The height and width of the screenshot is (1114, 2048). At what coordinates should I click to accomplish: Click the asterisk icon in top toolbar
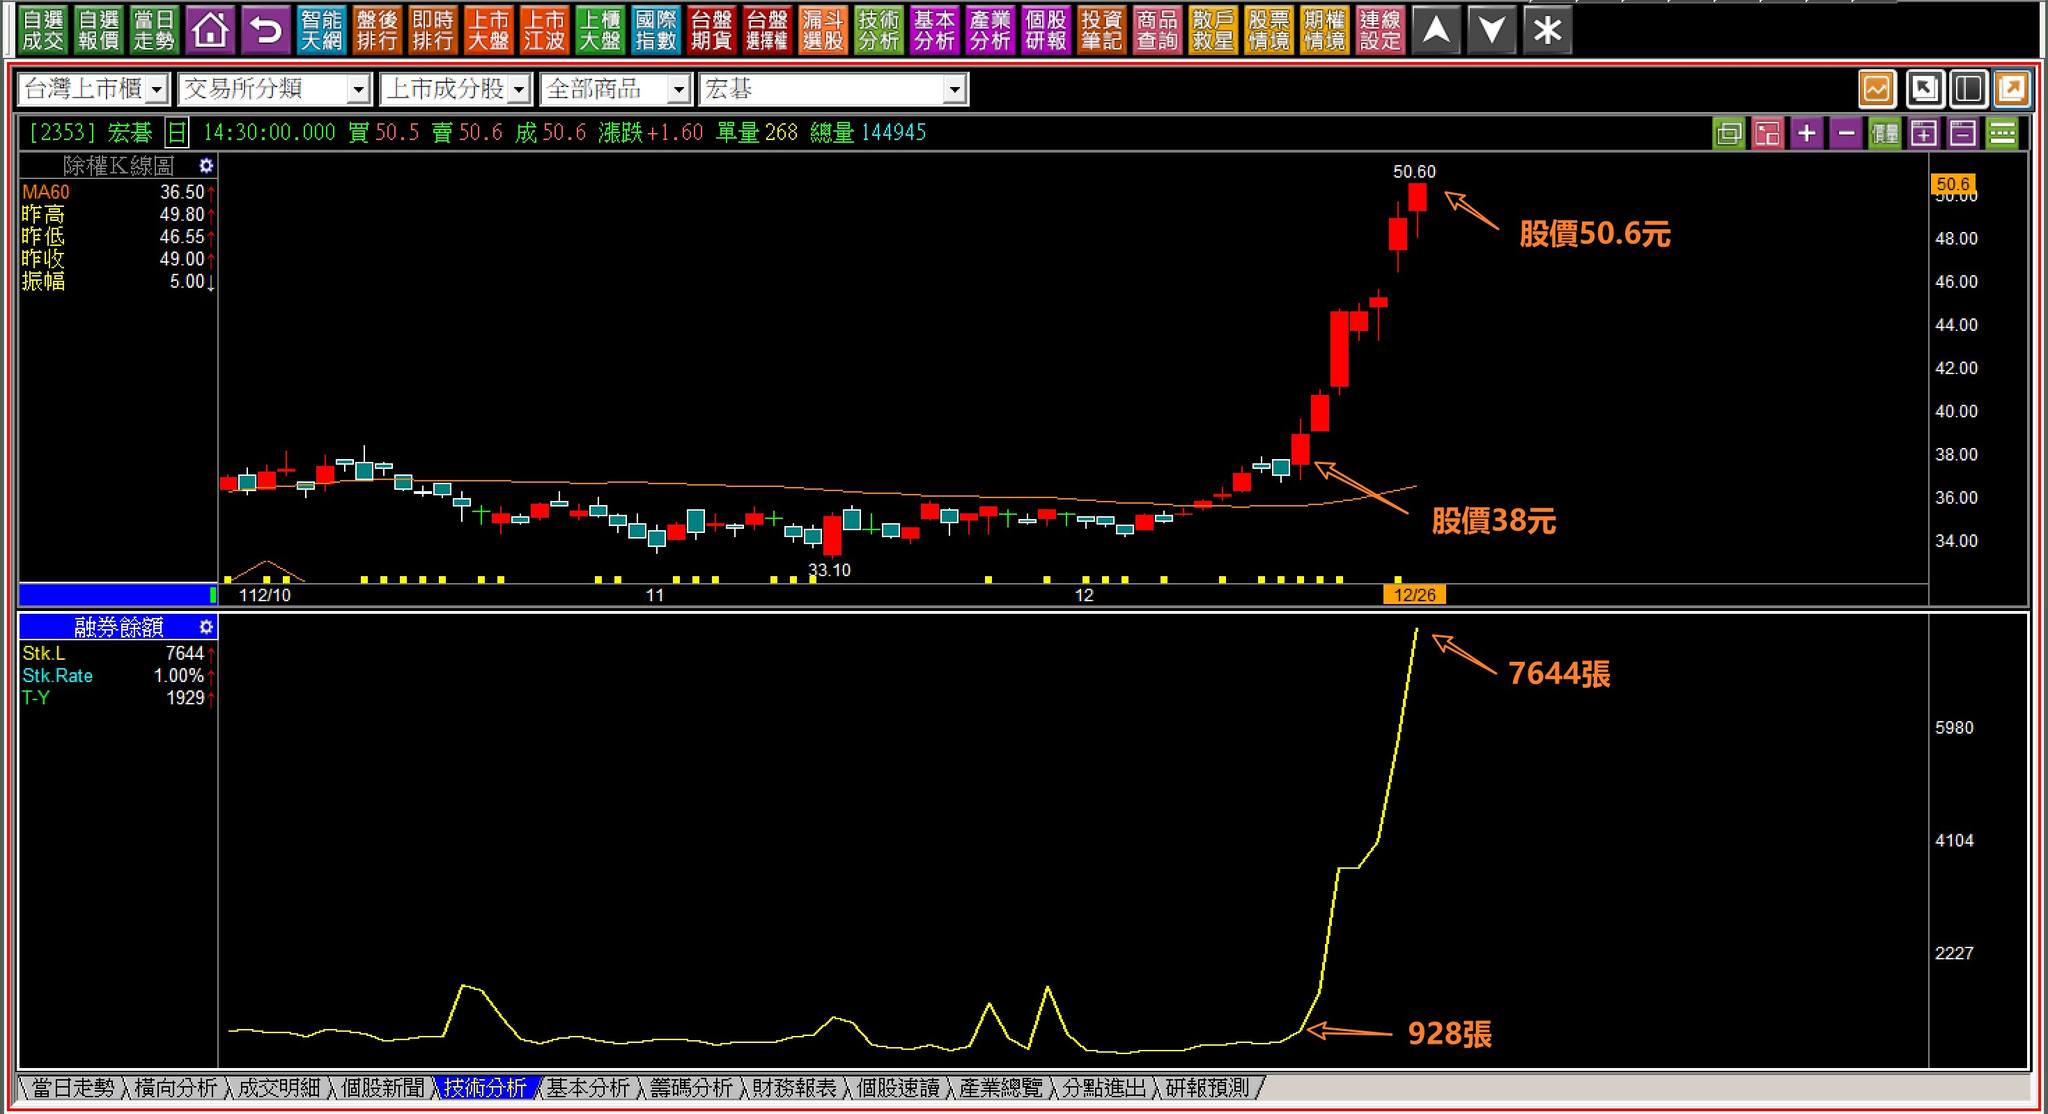tap(1547, 30)
